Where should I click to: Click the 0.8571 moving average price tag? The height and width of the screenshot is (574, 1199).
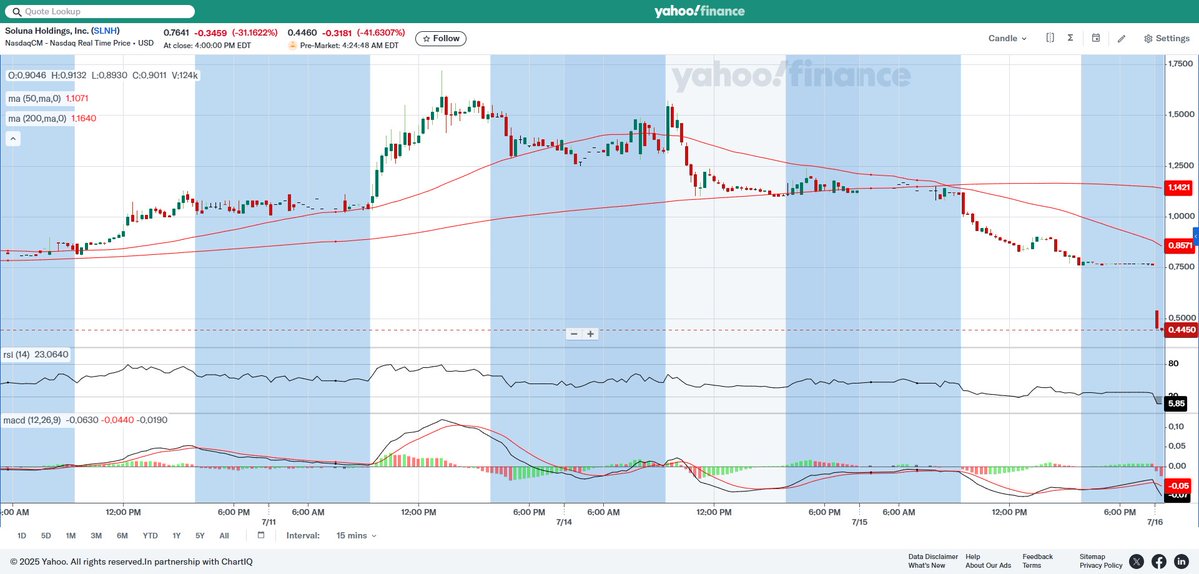pos(1178,245)
